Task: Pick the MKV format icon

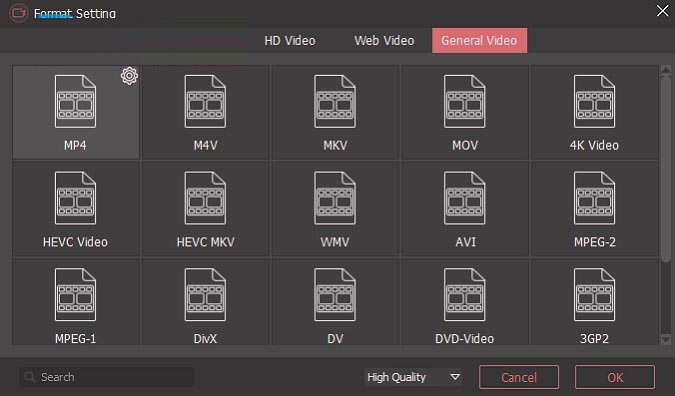Action: (335, 102)
